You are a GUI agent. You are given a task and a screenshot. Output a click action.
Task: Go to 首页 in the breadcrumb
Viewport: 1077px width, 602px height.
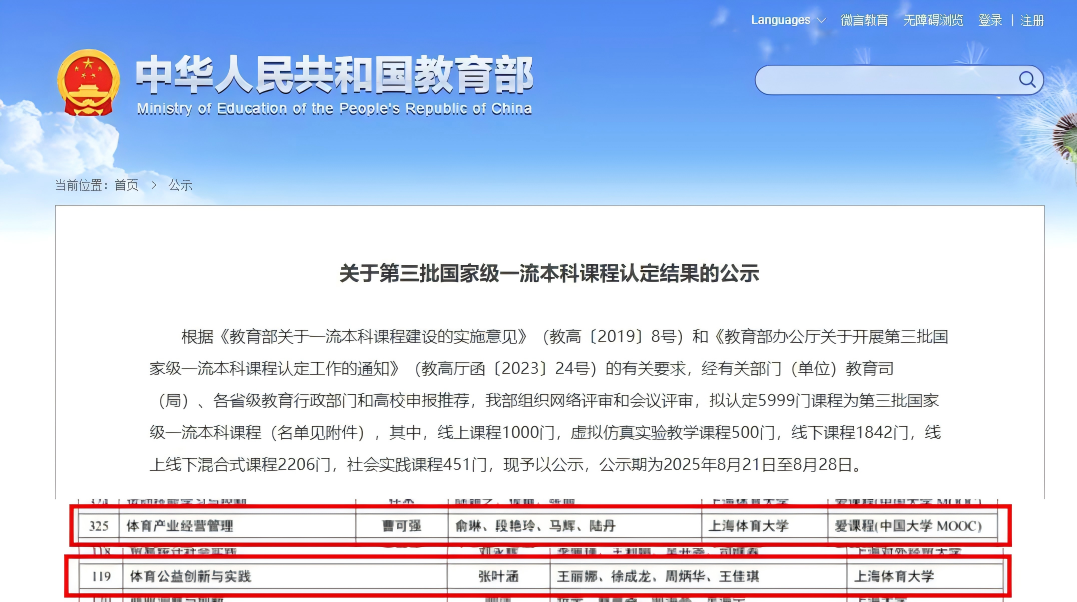coord(126,185)
